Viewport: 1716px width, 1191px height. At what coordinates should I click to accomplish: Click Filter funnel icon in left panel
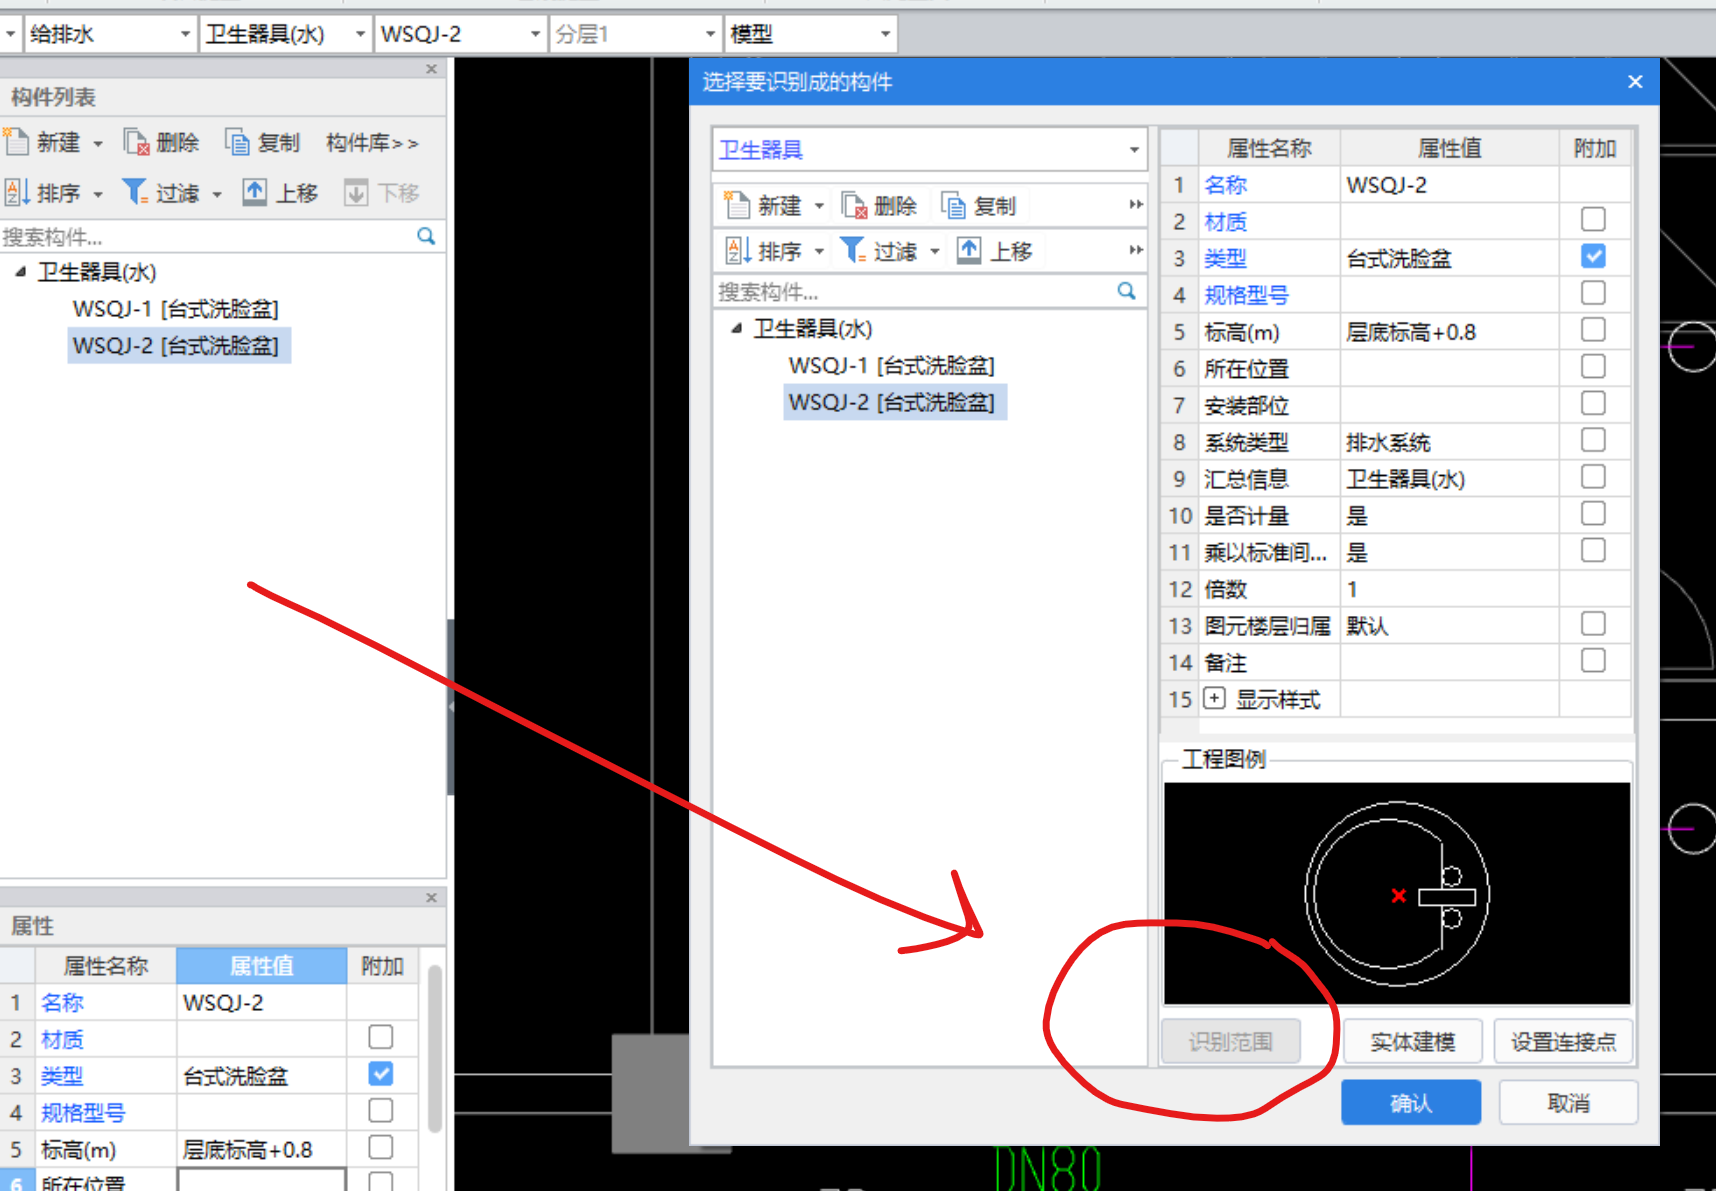[x=135, y=192]
